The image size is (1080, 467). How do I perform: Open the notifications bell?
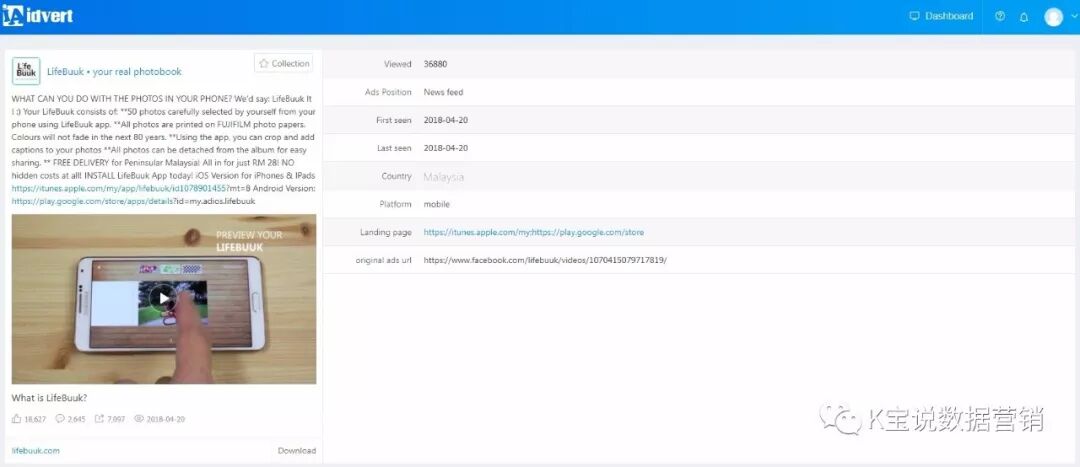[1024, 17]
